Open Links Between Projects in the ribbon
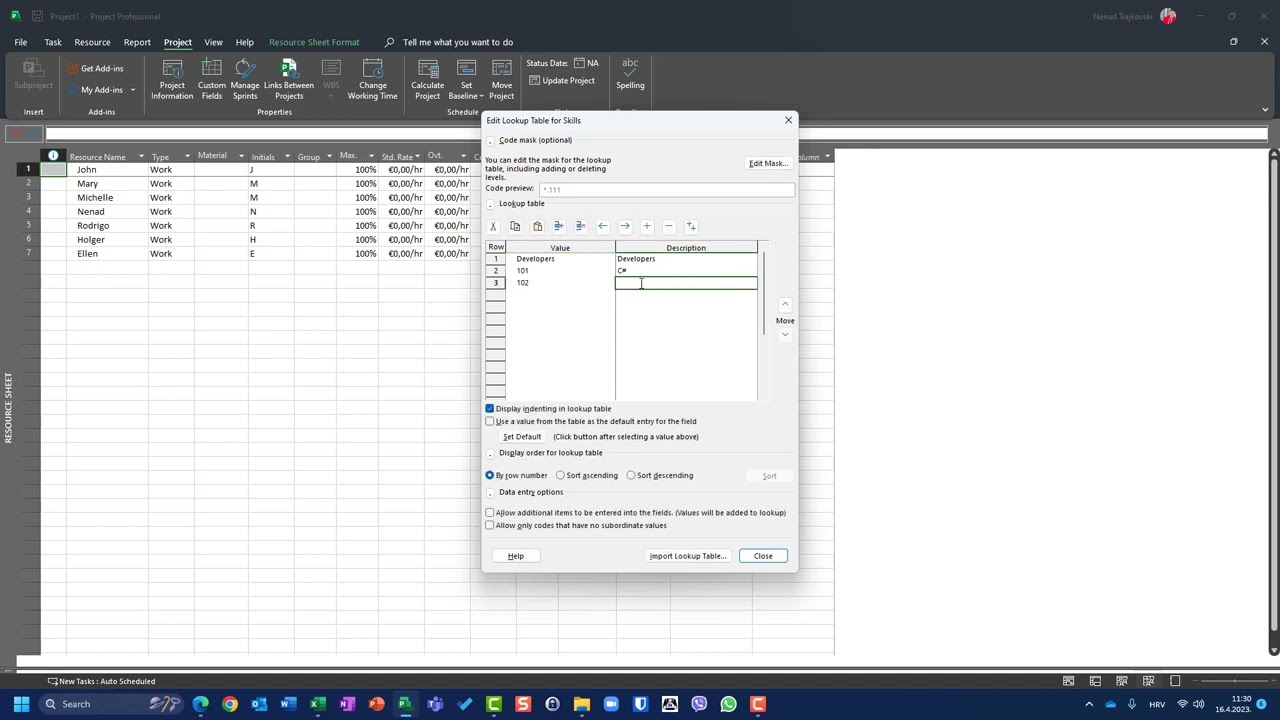This screenshot has width=1280, height=720. tap(289, 80)
